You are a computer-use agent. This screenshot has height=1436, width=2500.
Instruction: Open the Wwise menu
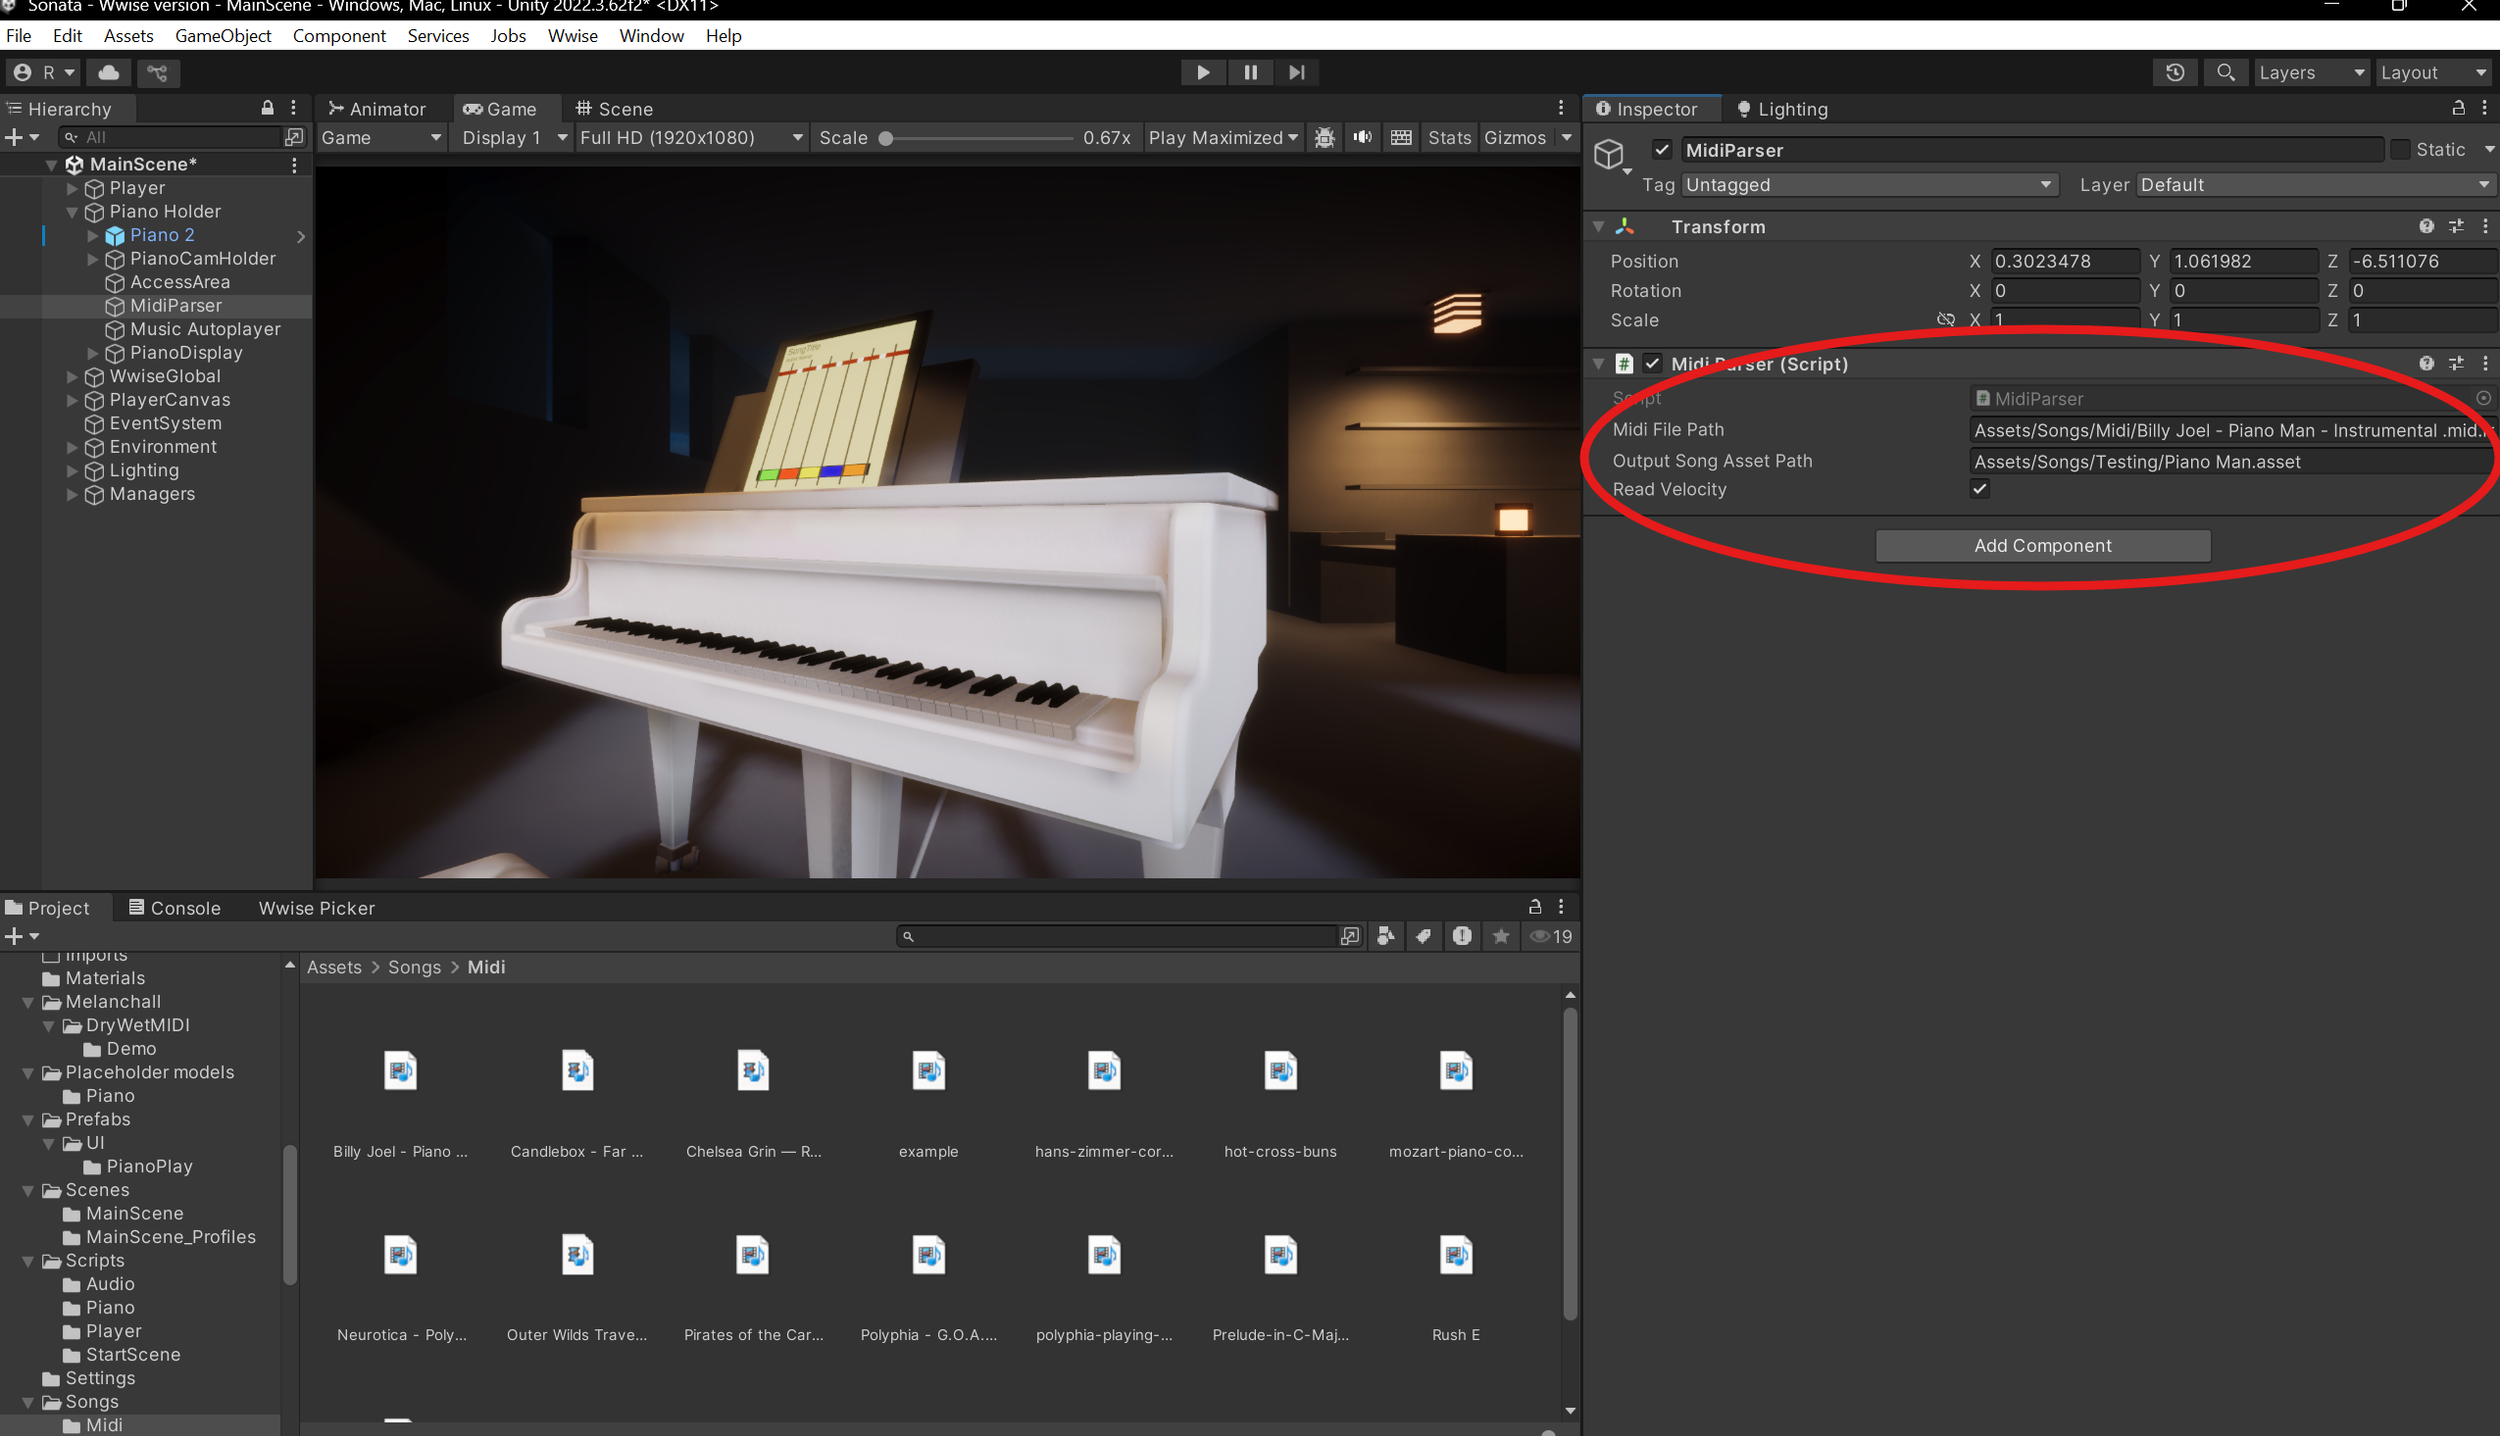tap(572, 36)
